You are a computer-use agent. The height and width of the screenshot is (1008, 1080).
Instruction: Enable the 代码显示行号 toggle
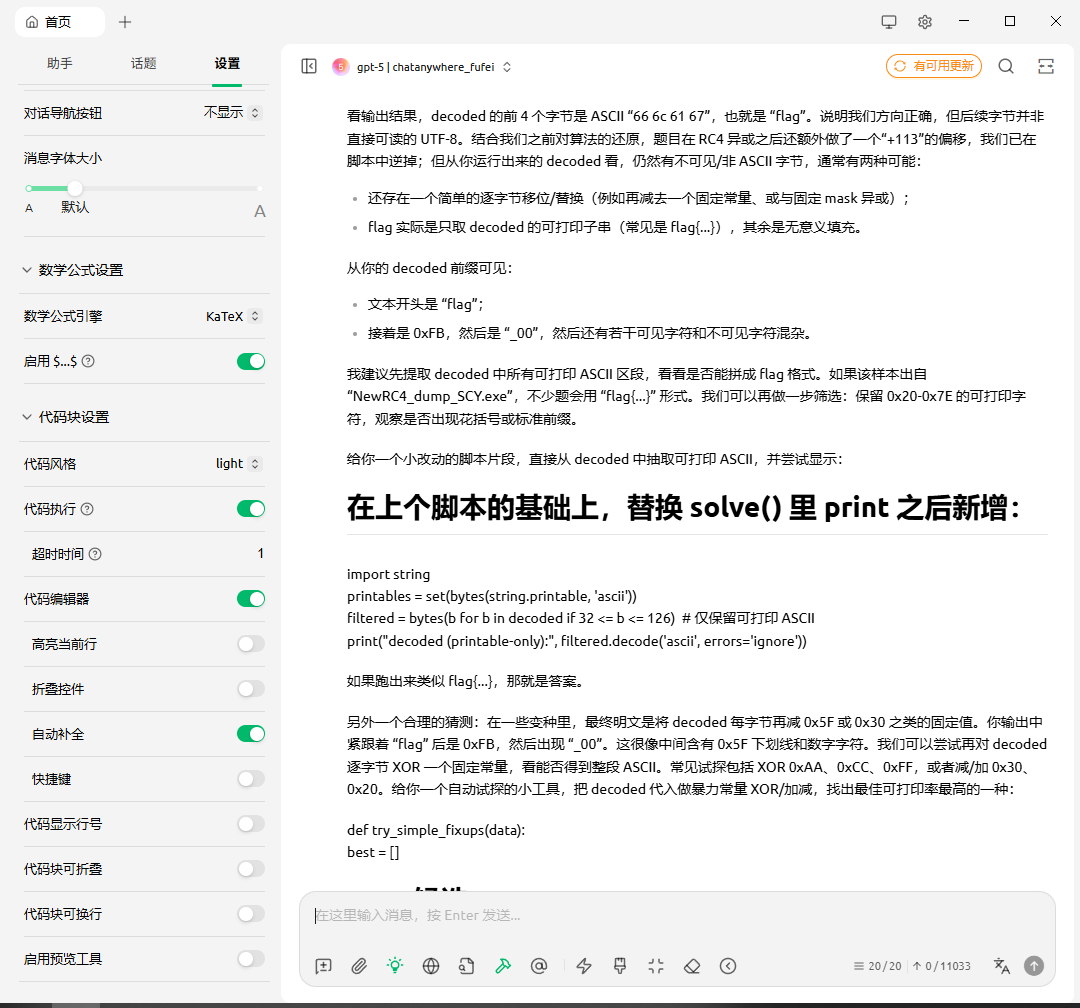[x=251, y=824]
